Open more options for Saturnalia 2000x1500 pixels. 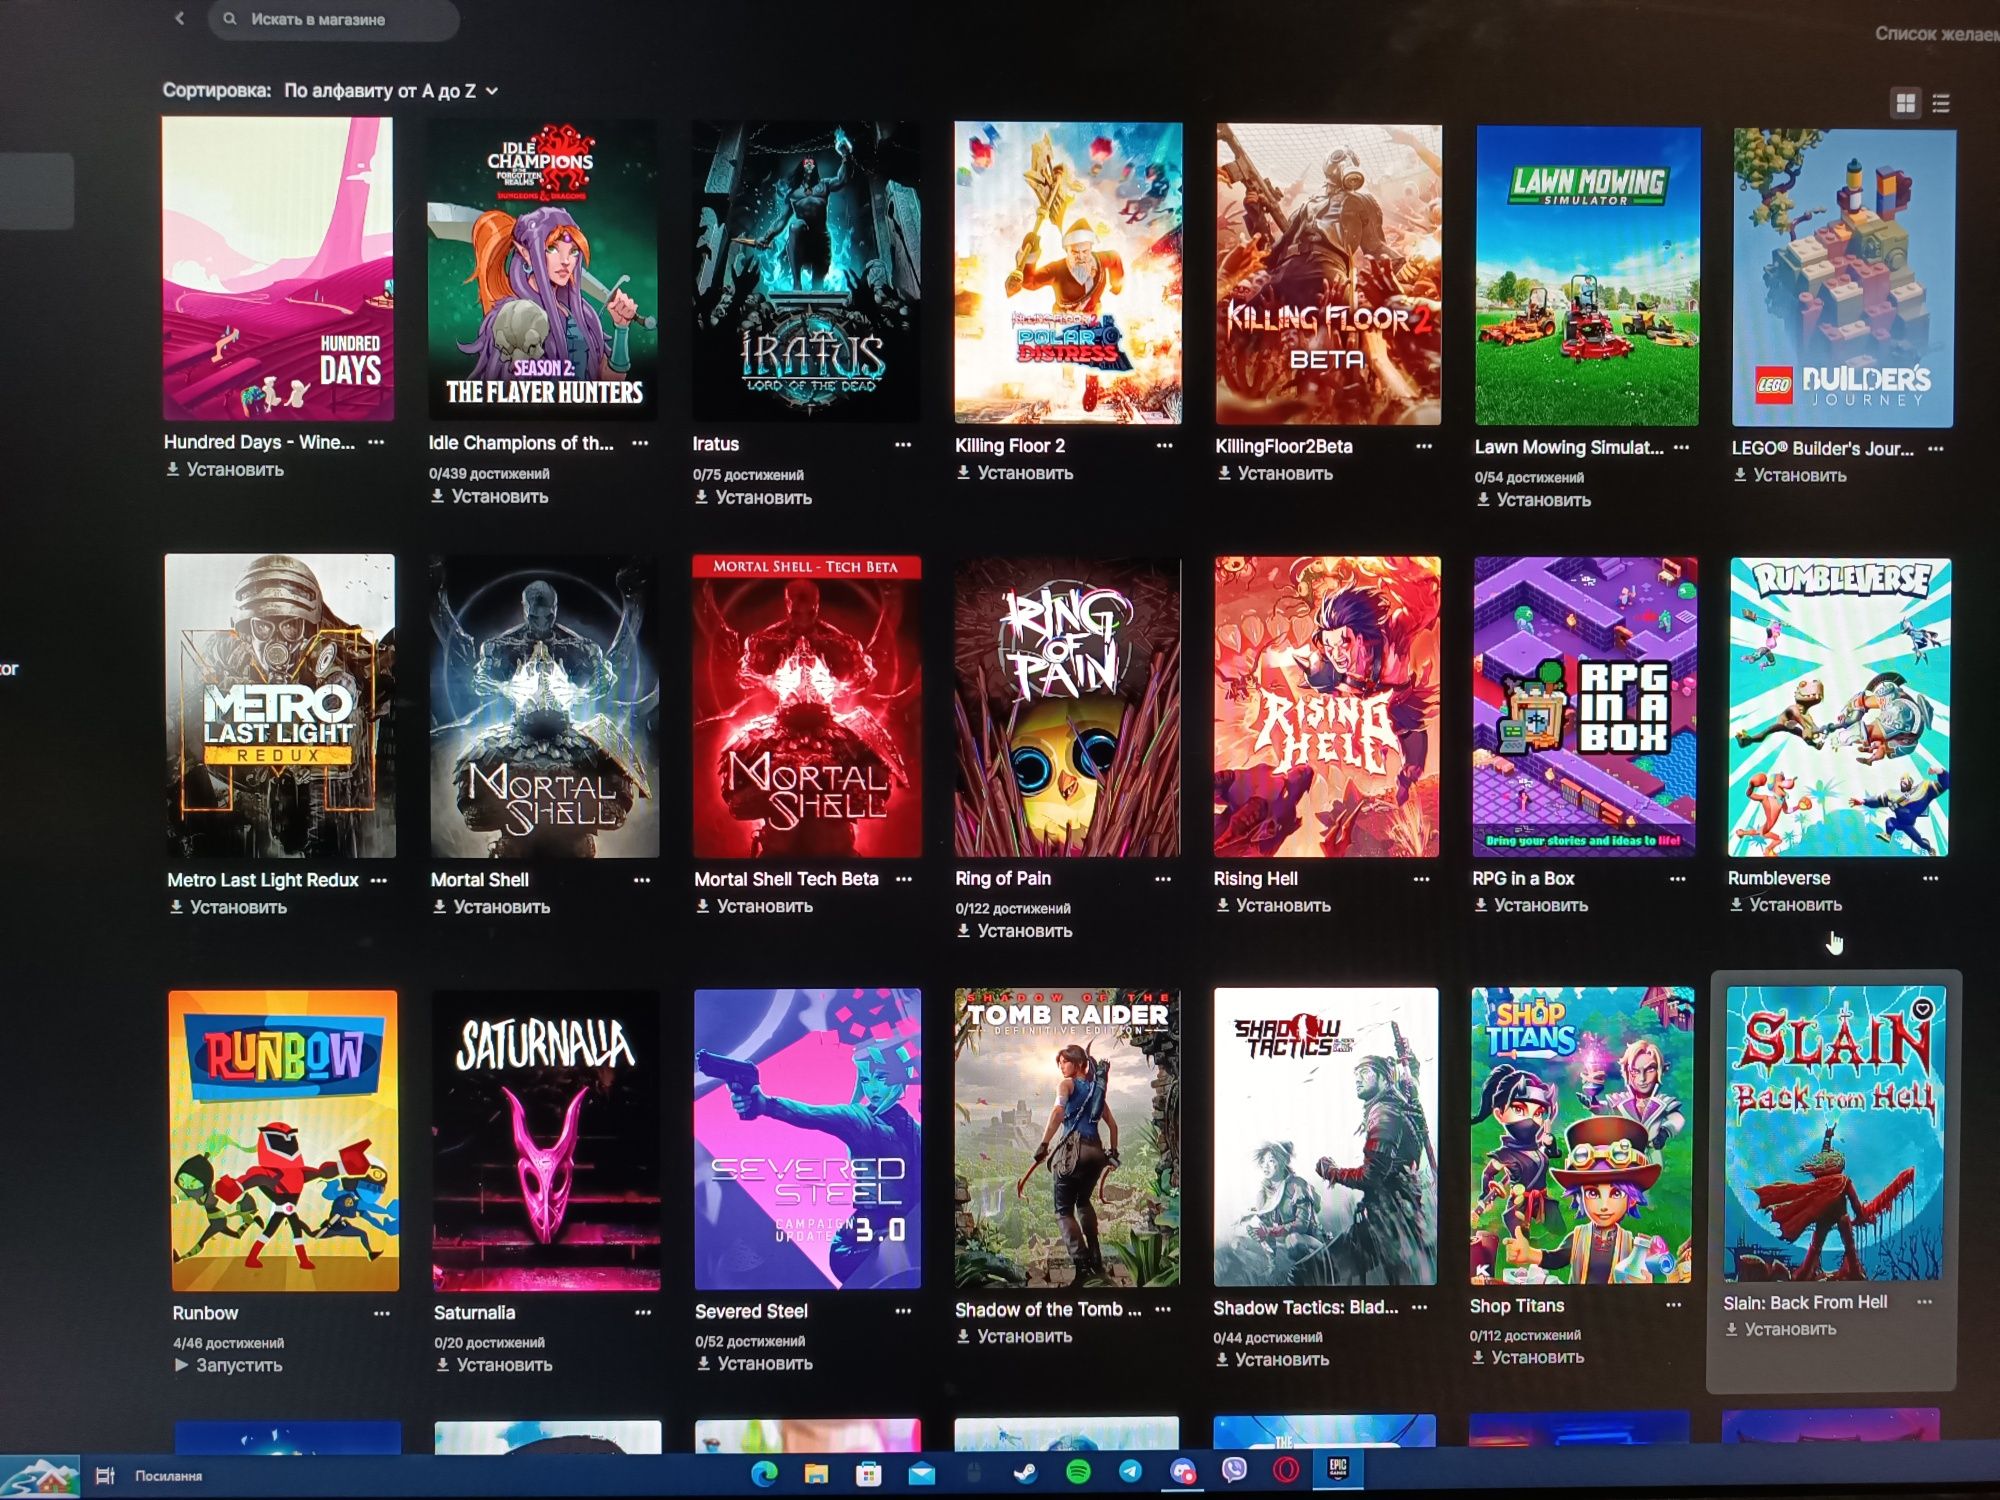[x=643, y=1312]
